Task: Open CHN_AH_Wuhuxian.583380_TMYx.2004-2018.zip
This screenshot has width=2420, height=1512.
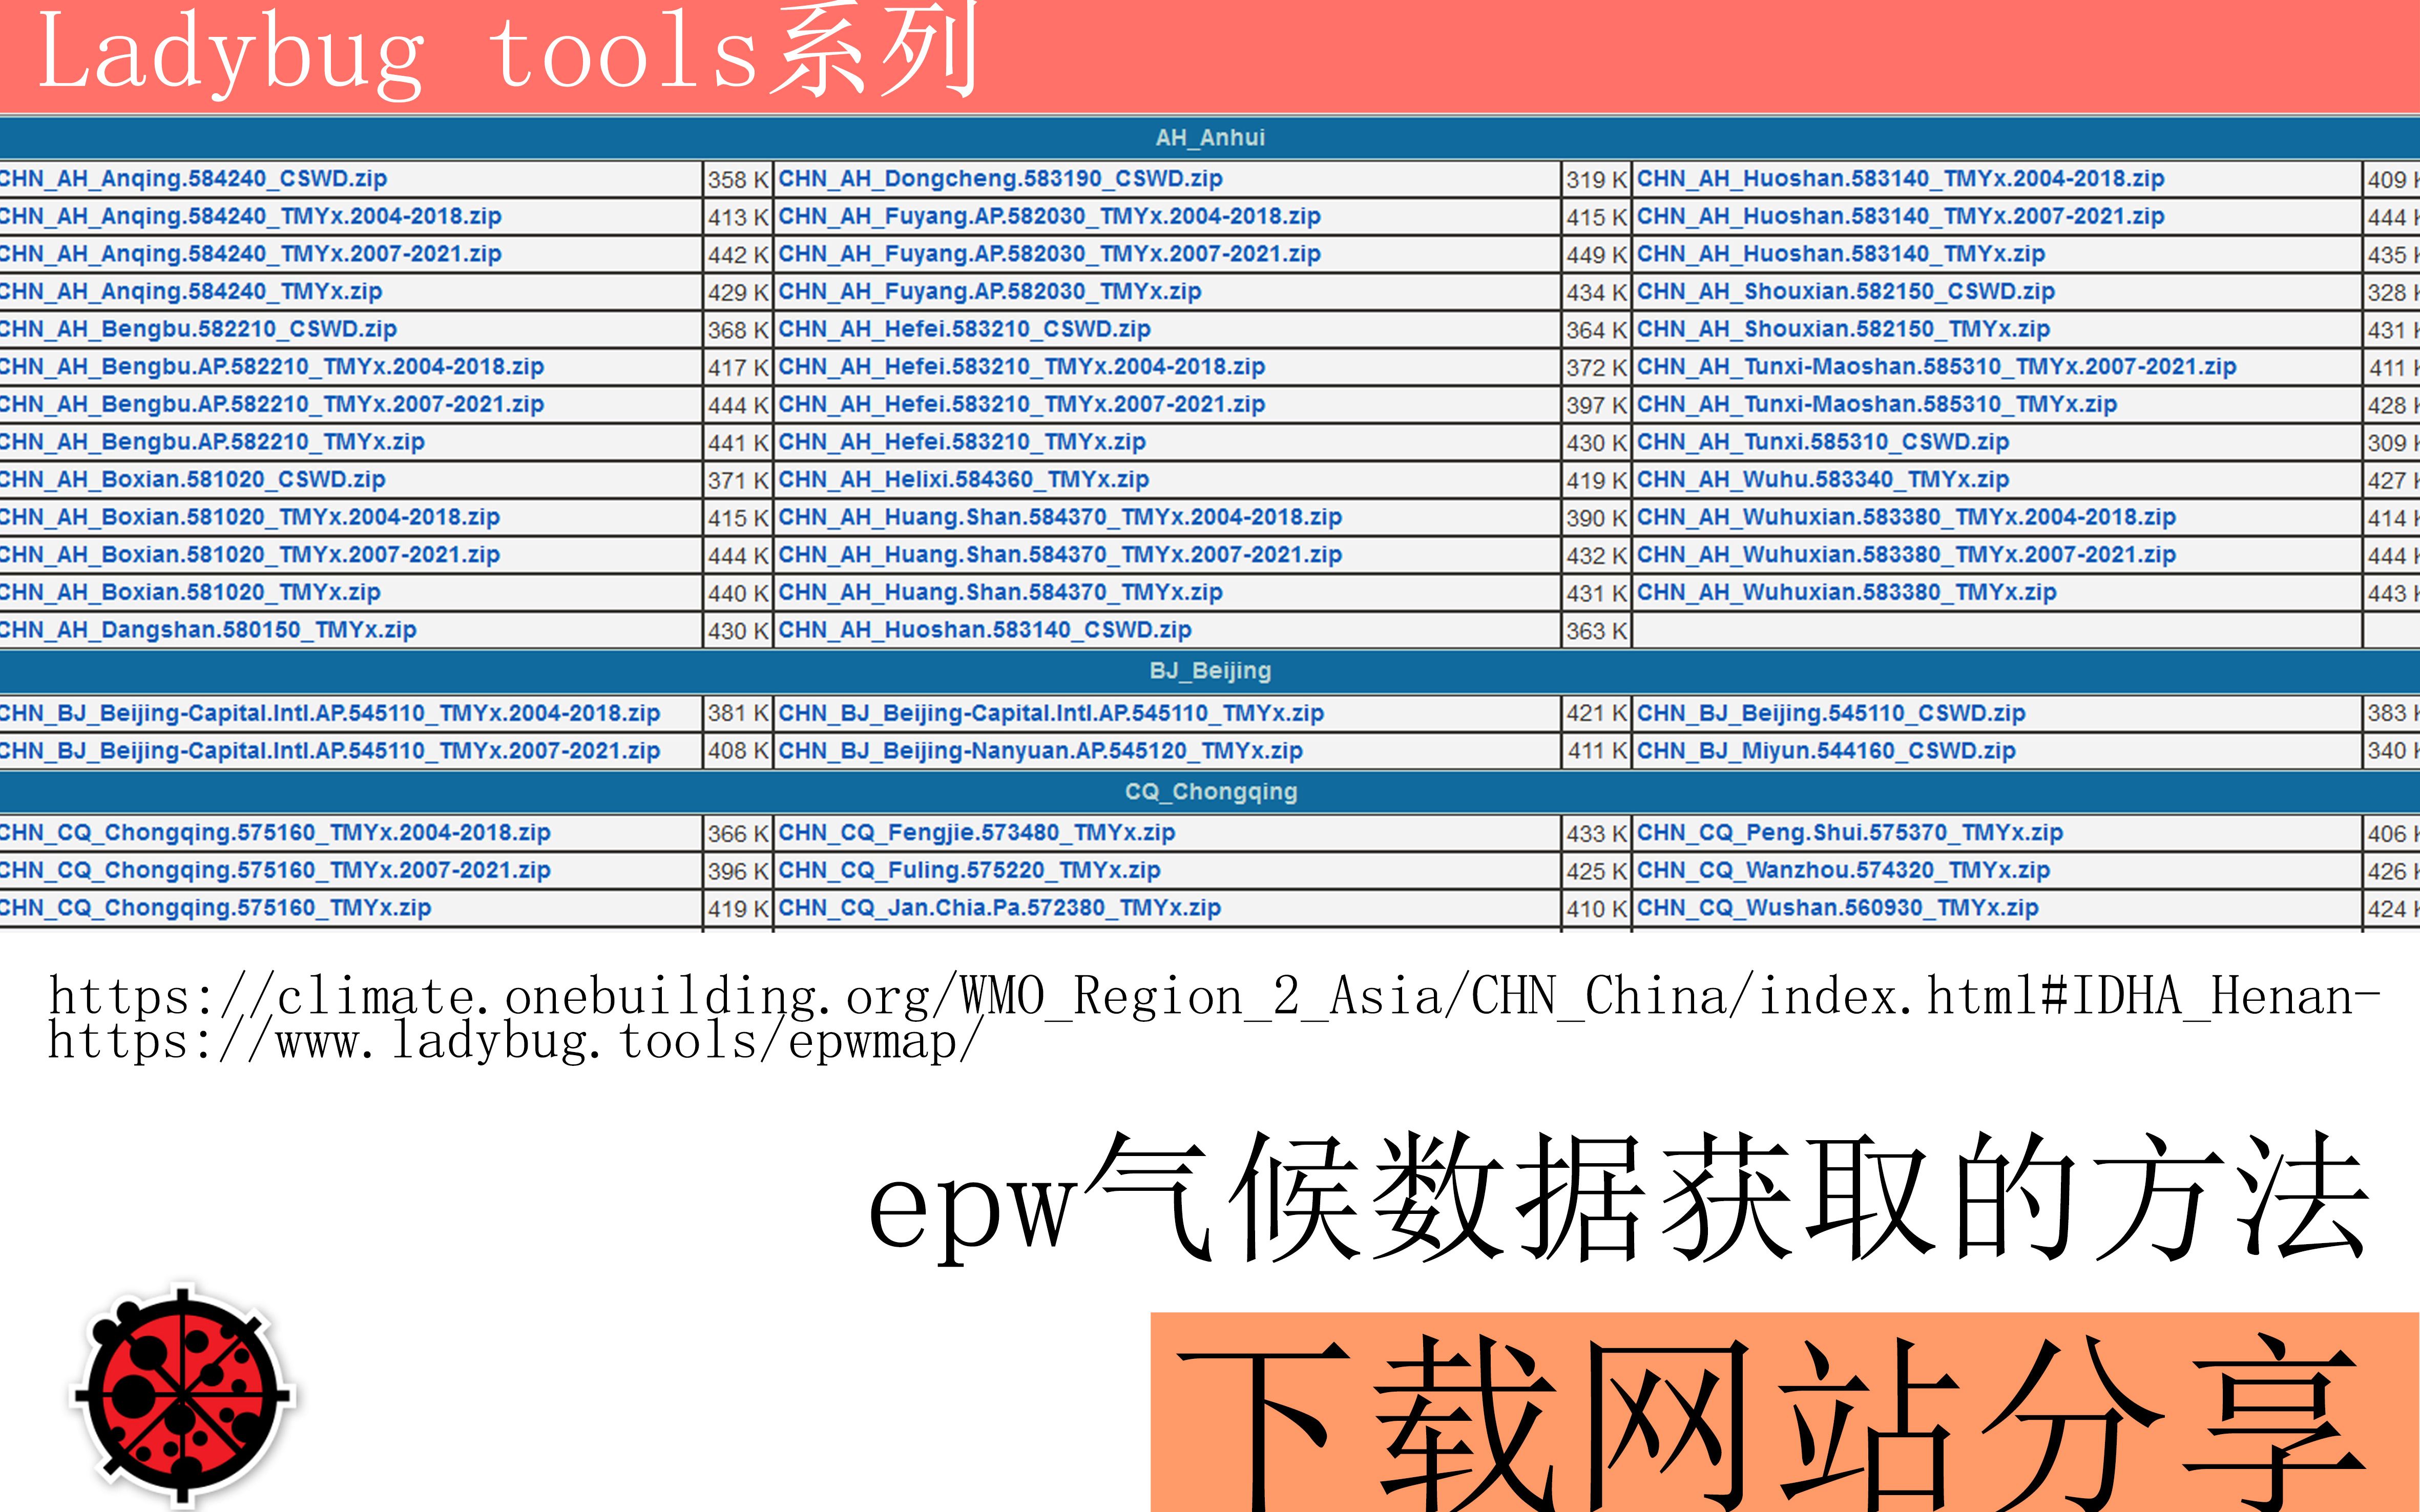Action: tap(1907, 517)
